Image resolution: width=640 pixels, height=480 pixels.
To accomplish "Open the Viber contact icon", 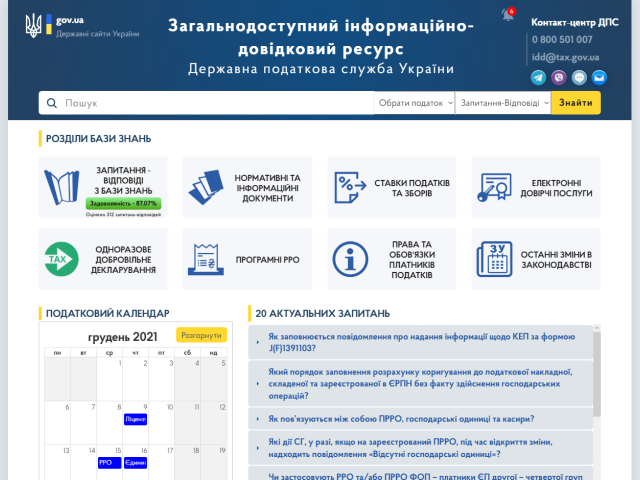I will point(559,77).
